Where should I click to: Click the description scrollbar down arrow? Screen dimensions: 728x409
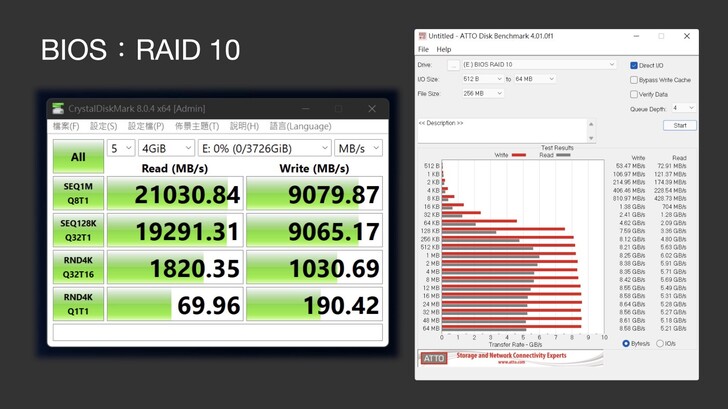(591, 138)
